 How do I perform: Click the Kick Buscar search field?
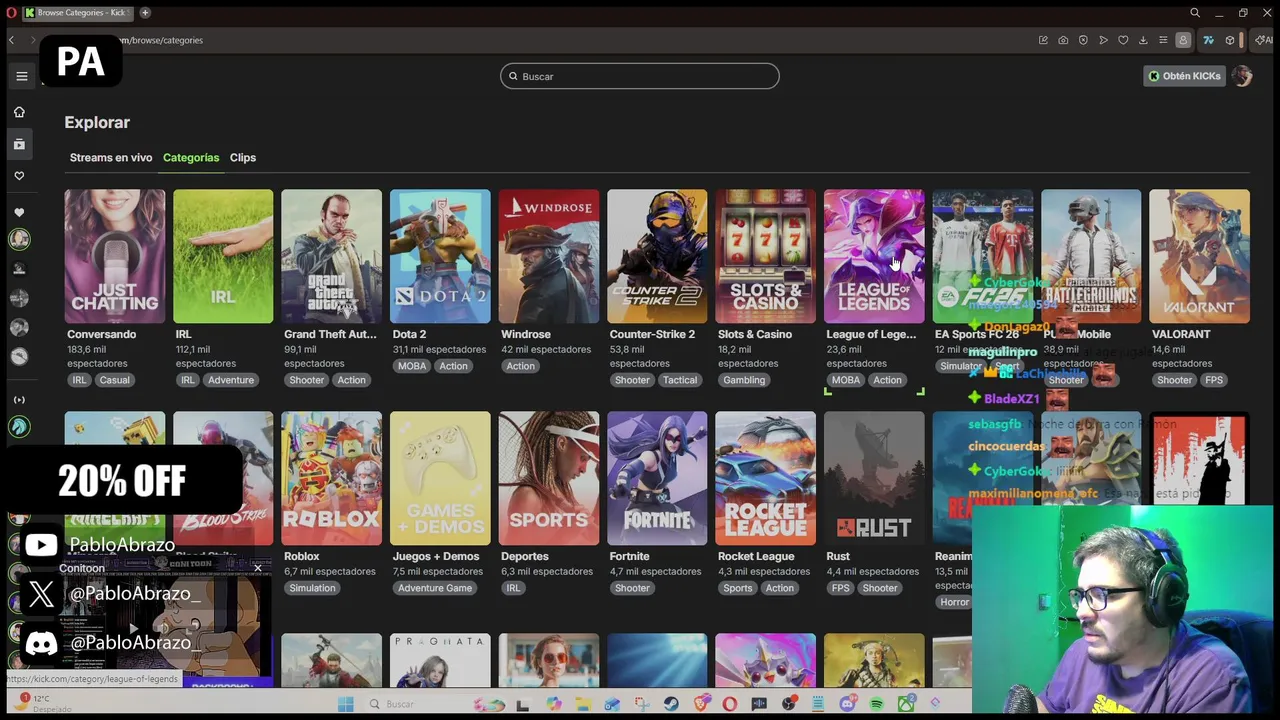(640, 76)
